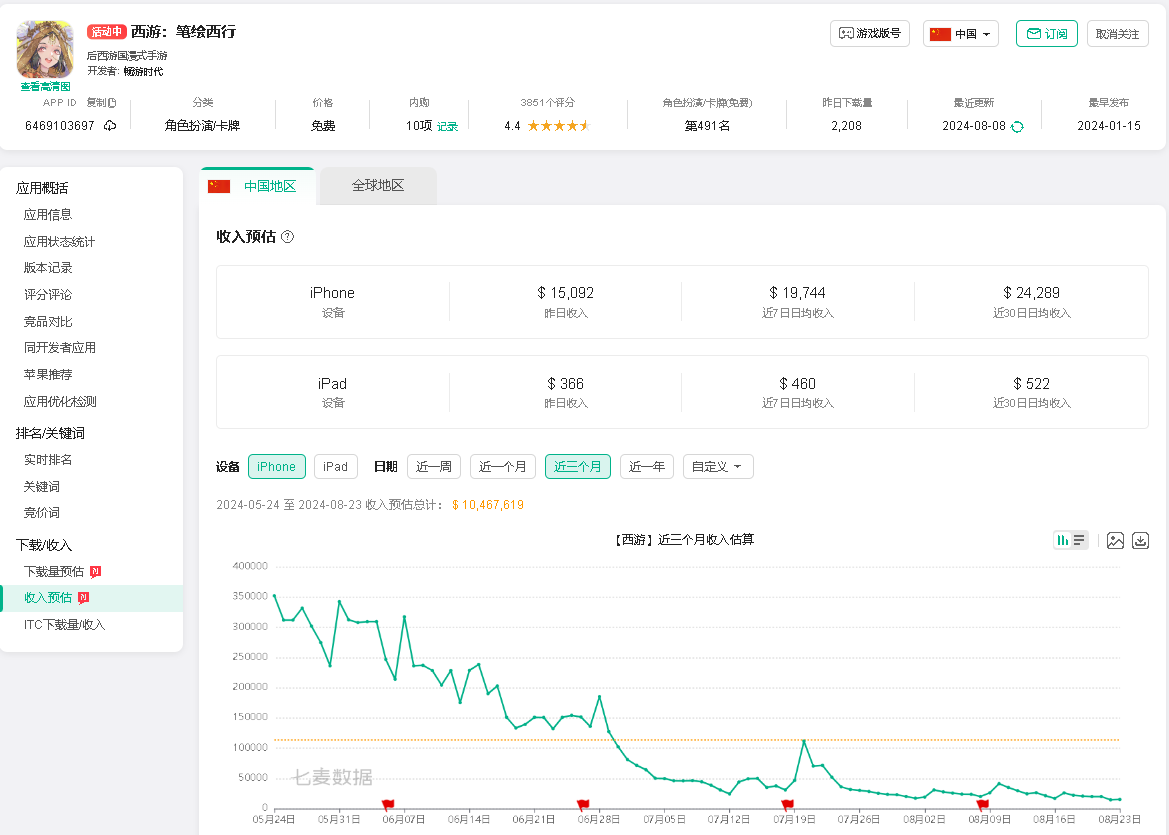The image size is (1169, 835).
Task: Open 实时排名 in the sidebar
Action: [48, 460]
